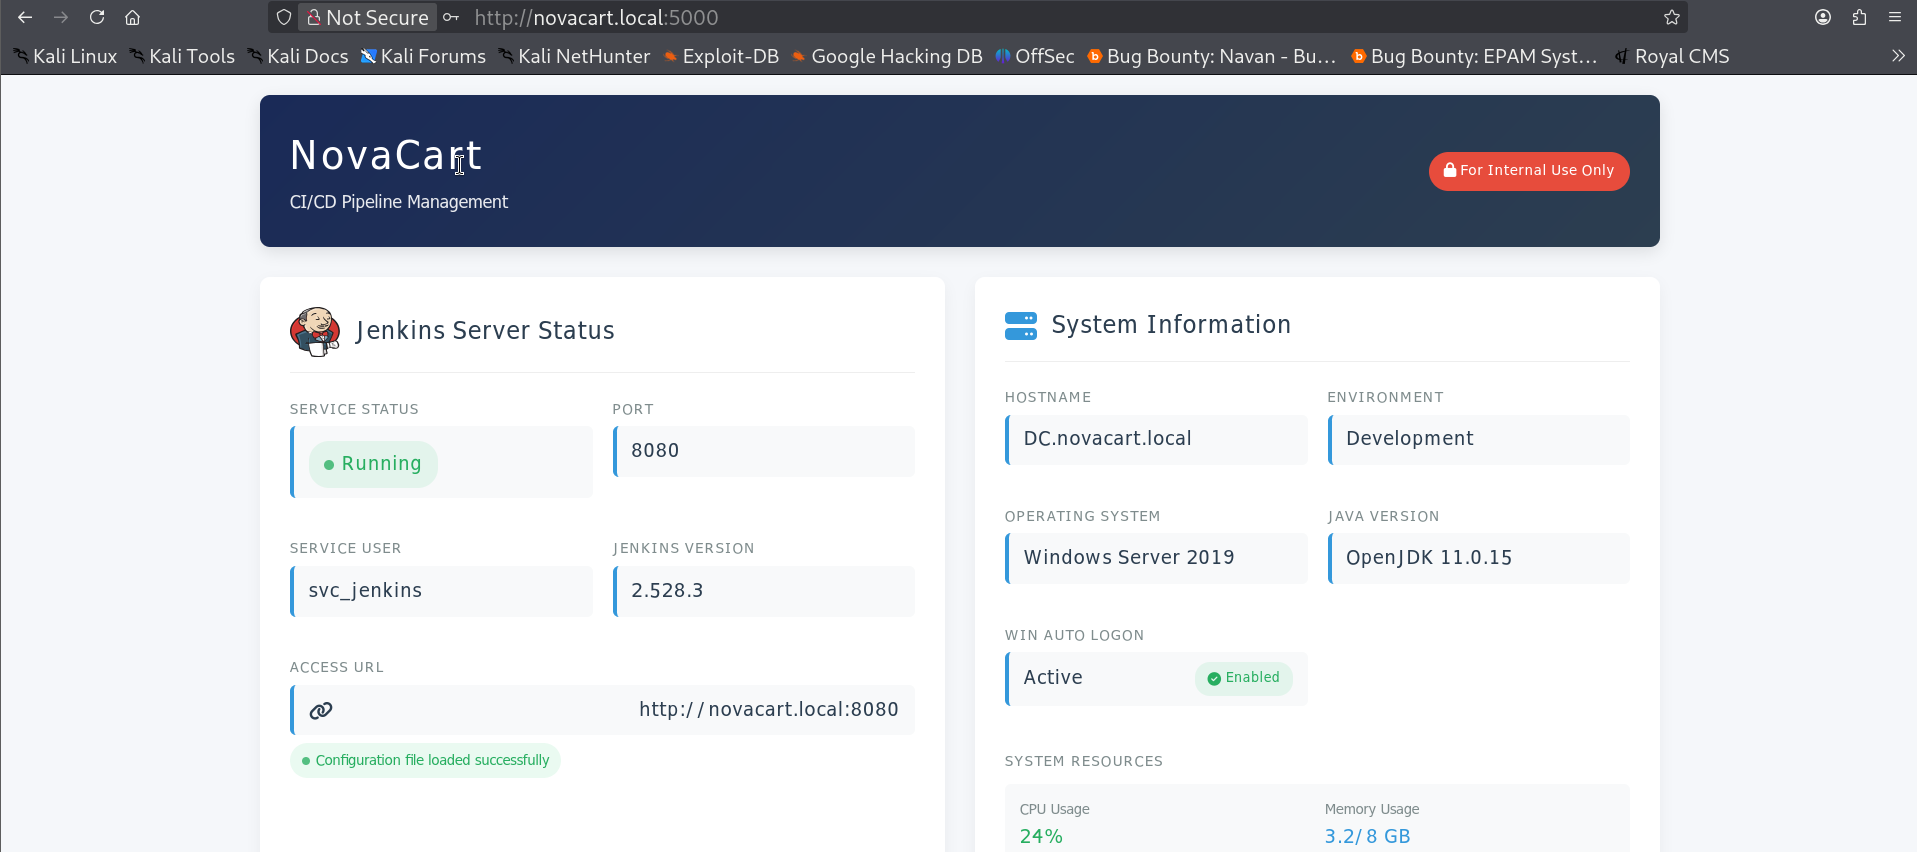Open the Kali Tools bookmark
Viewport: 1917px width, 852px height.
pyautogui.click(x=182, y=56)
